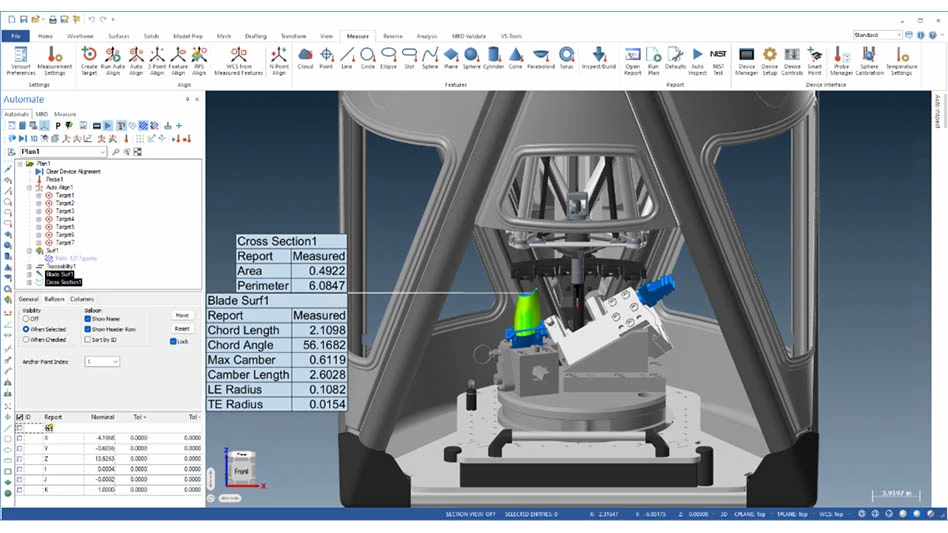The width and height of the screenshot is (948, 533).
Task: Switch to the Analysis ribbon tab
Action: click(x=426, y=36)
